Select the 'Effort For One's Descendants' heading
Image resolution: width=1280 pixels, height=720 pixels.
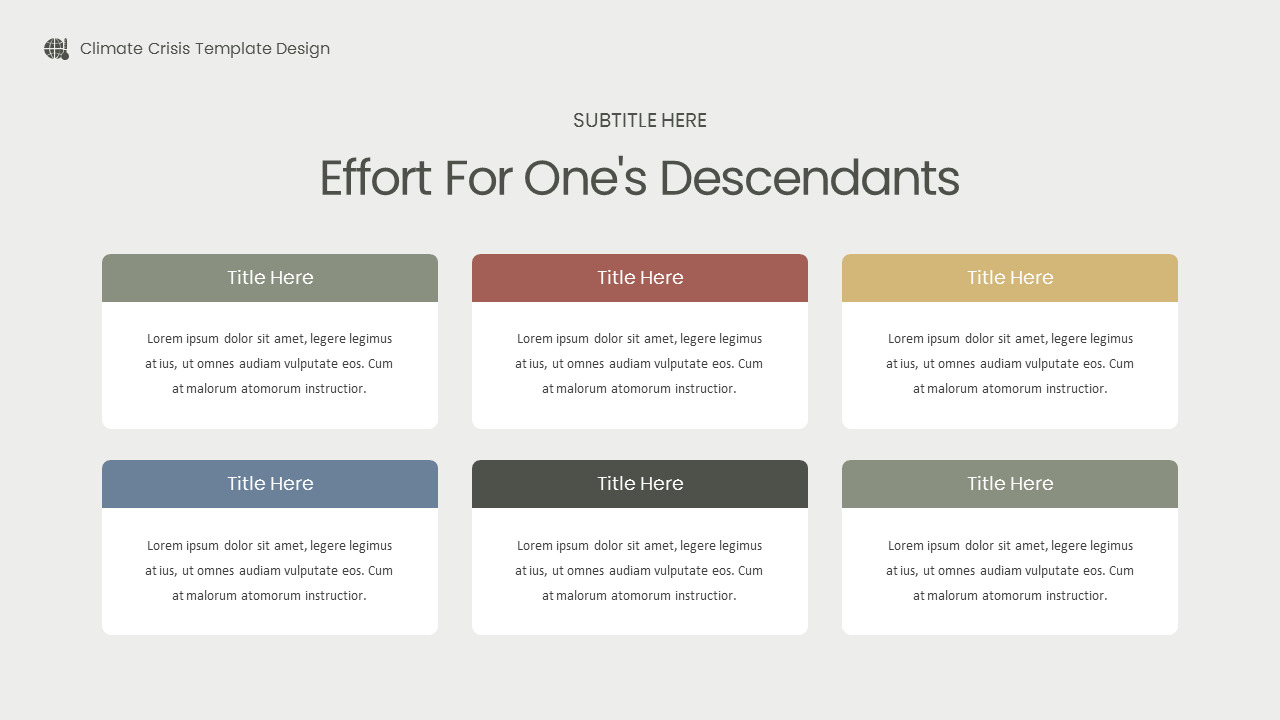[640, 179]
